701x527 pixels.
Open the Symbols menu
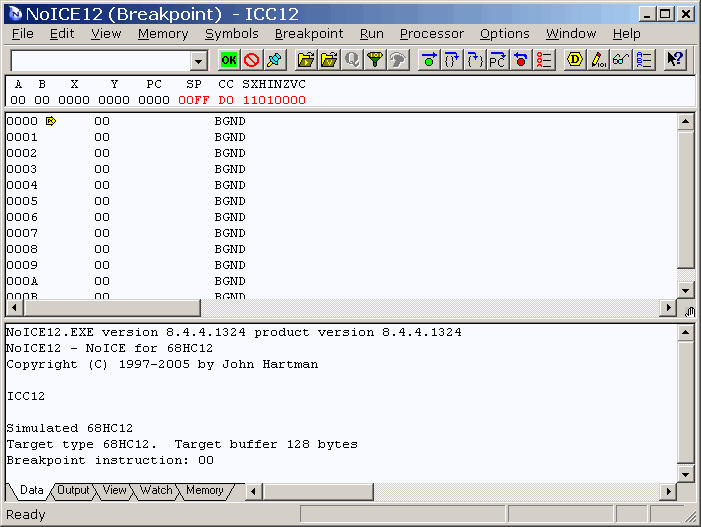tap(232, 34)
